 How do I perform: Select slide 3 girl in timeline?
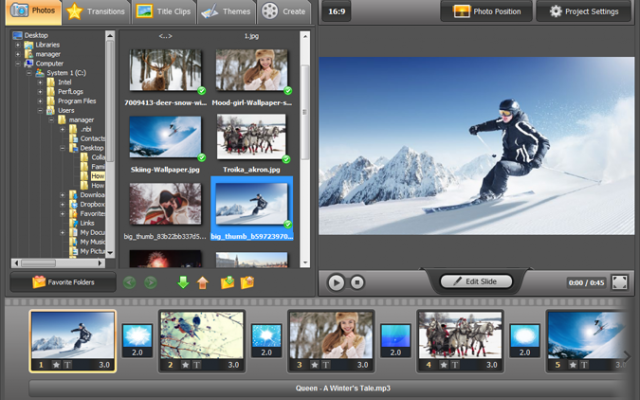pos(331,341)
